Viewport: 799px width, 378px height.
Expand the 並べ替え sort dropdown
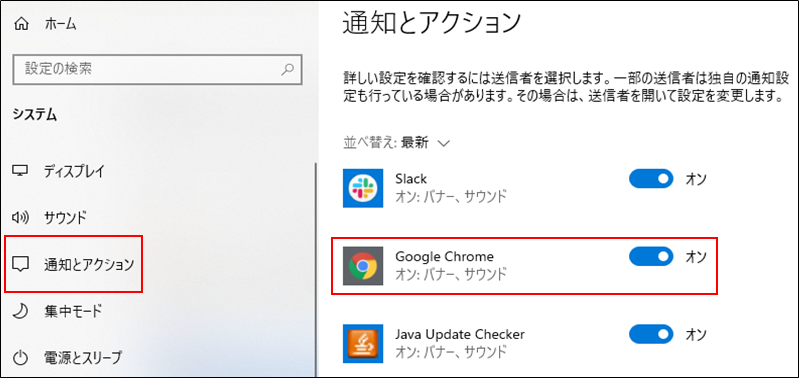point(396,143)
